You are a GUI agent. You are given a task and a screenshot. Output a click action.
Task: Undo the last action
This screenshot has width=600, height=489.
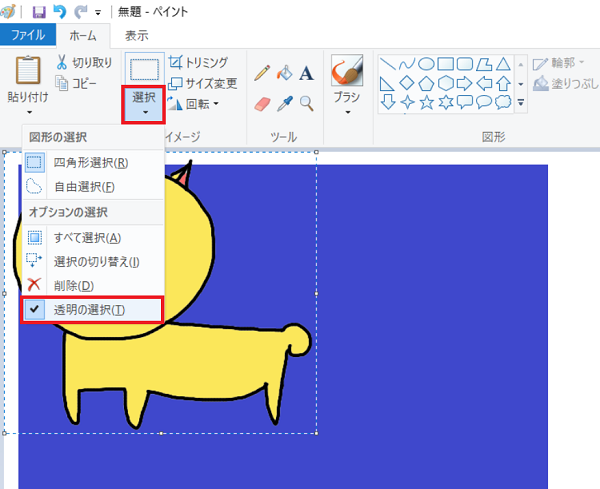pyautogui.click(x=59, y=12)
